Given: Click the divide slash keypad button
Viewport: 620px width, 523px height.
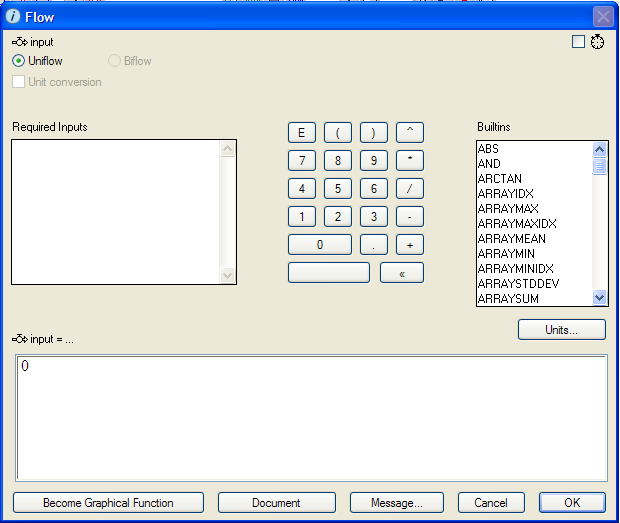Looking at the screenshot, I should pos(410,189).
